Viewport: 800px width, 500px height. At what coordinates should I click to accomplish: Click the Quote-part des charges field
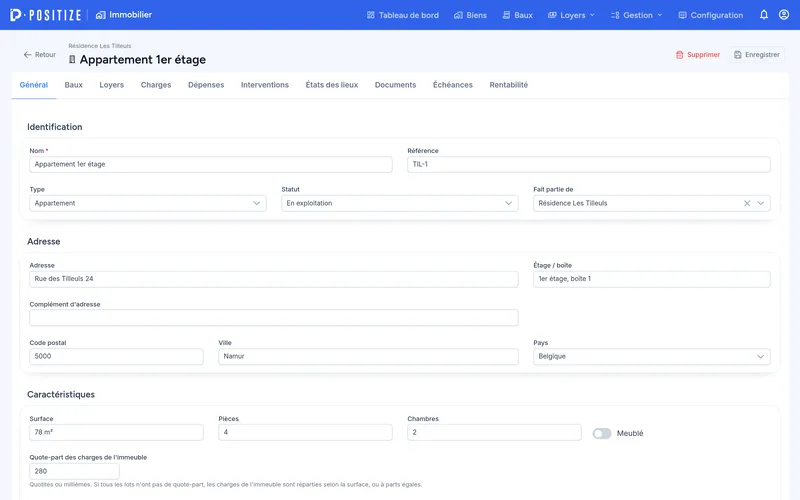74,471
